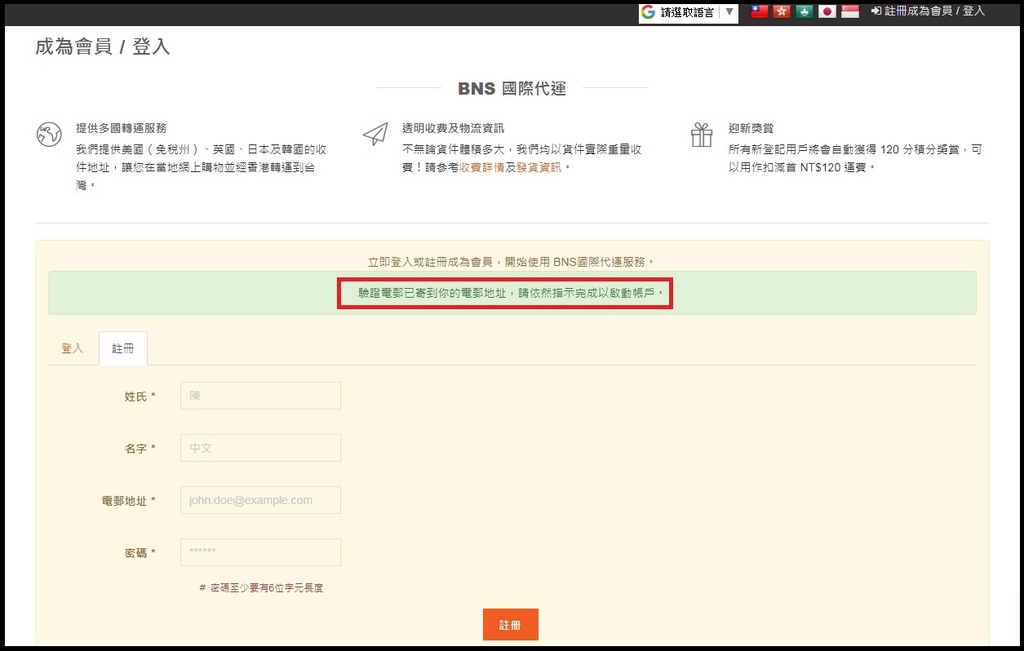This screenshot has height=651, width=1024.
Task: Open the 請選取語言 language dropdown
Action: [x=687, y=13]
